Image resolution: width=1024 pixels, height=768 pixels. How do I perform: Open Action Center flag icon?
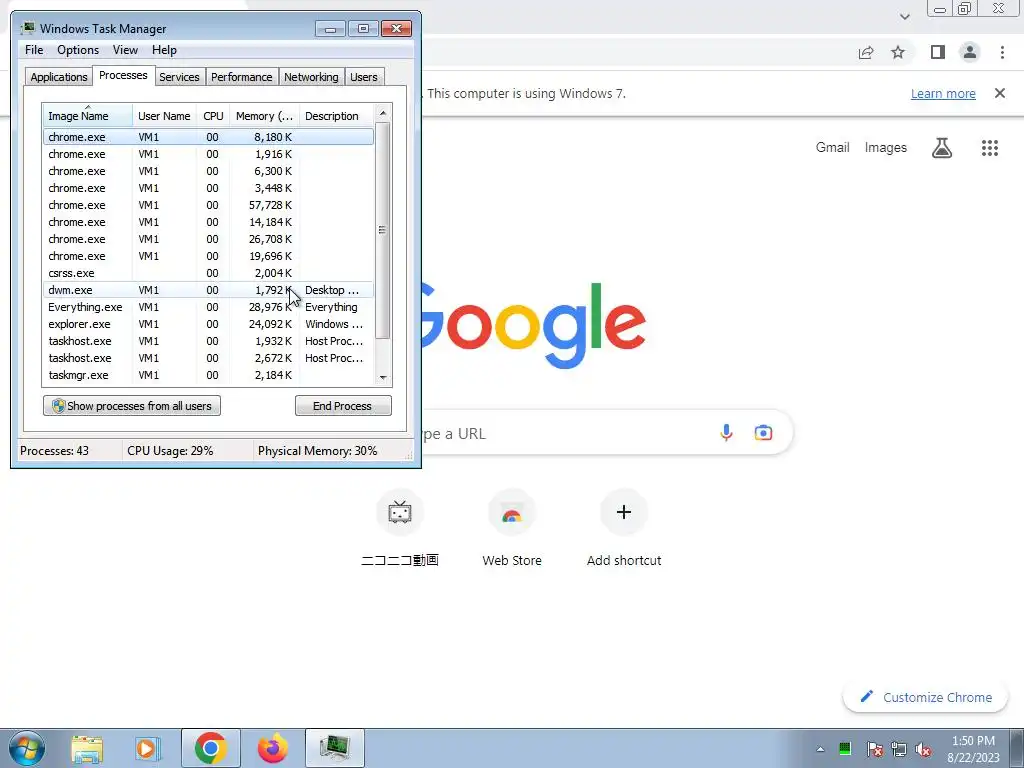pyautogui.click(x=874, y=749)
